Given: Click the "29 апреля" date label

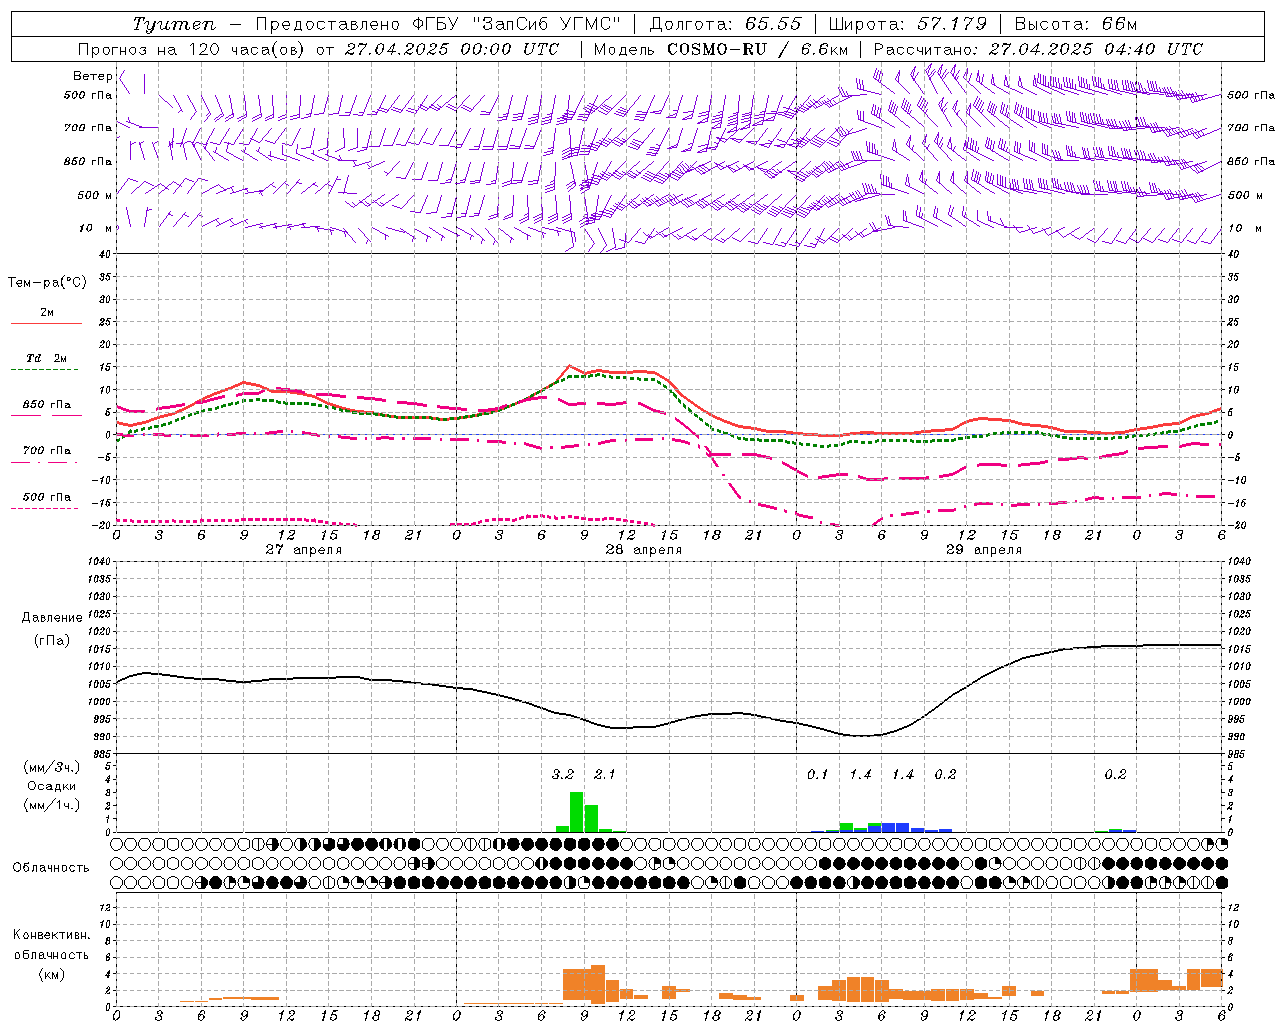Looking at the screenshot, I should pyautogui.click(x=984, y=550).
